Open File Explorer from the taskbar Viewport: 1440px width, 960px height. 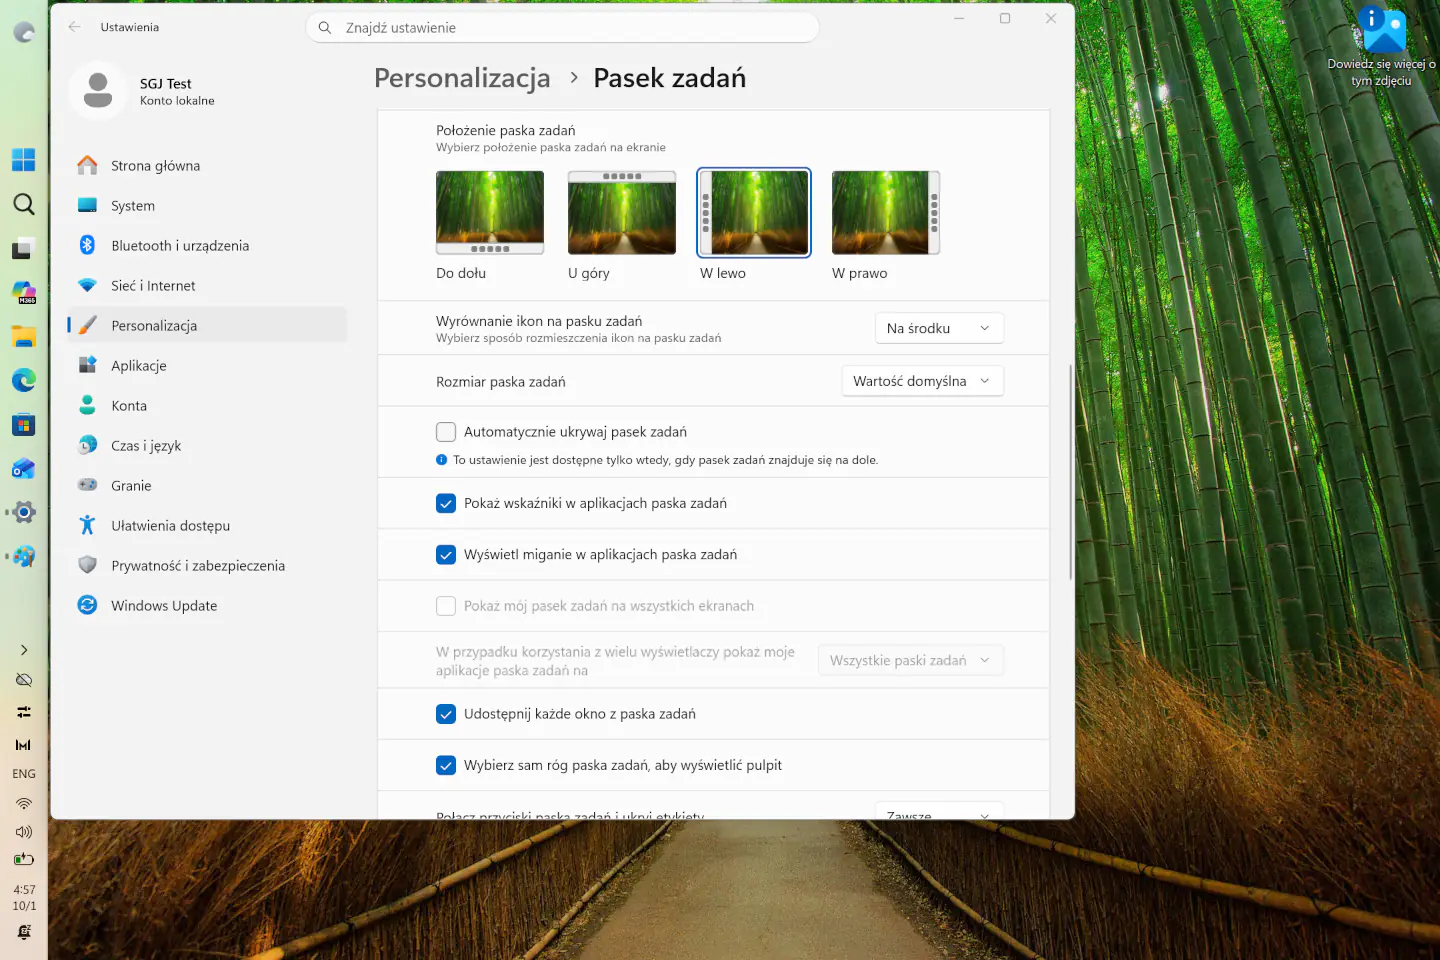pos(24,336)
